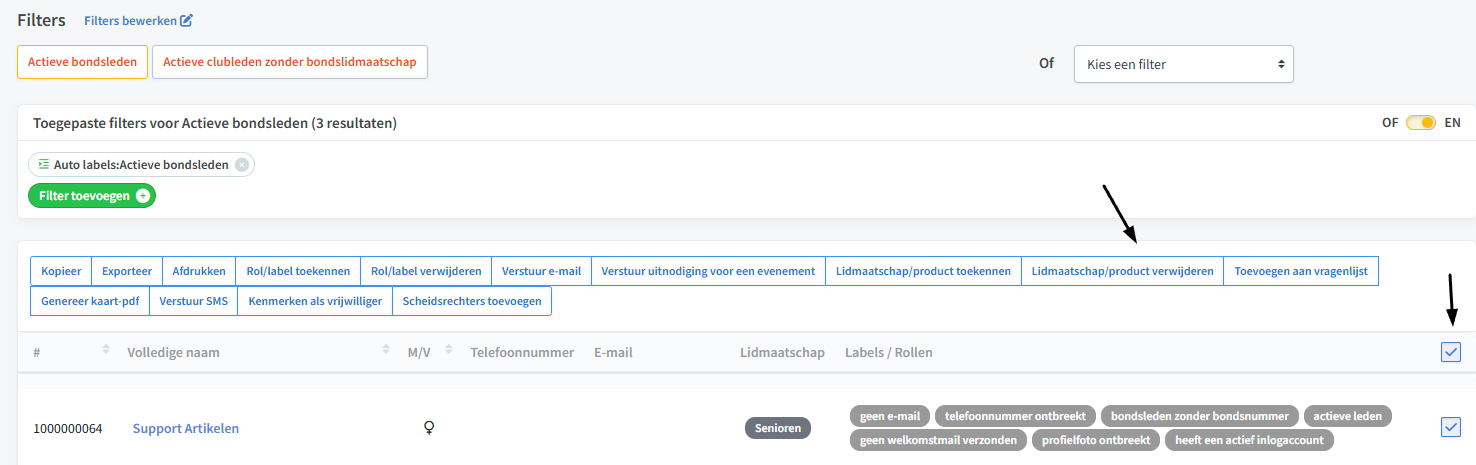The width and height of the screenshot is (1476, 465).
Task: Open the Kies een filter dropdown
Action: (x=1184, y=64)
